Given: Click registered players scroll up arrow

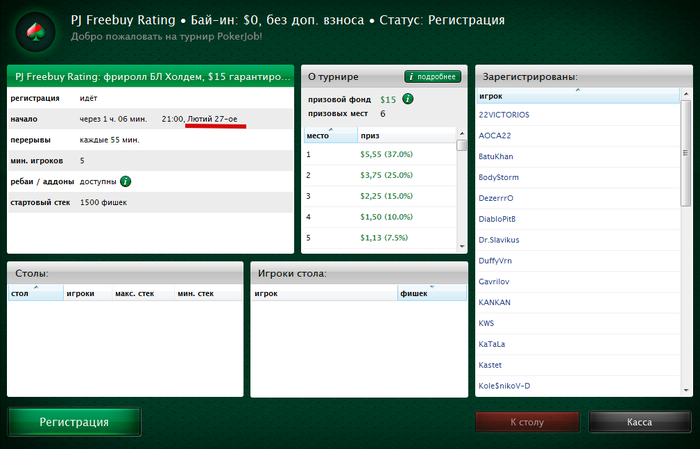Looking at the screenshot, I should [686, 94].
